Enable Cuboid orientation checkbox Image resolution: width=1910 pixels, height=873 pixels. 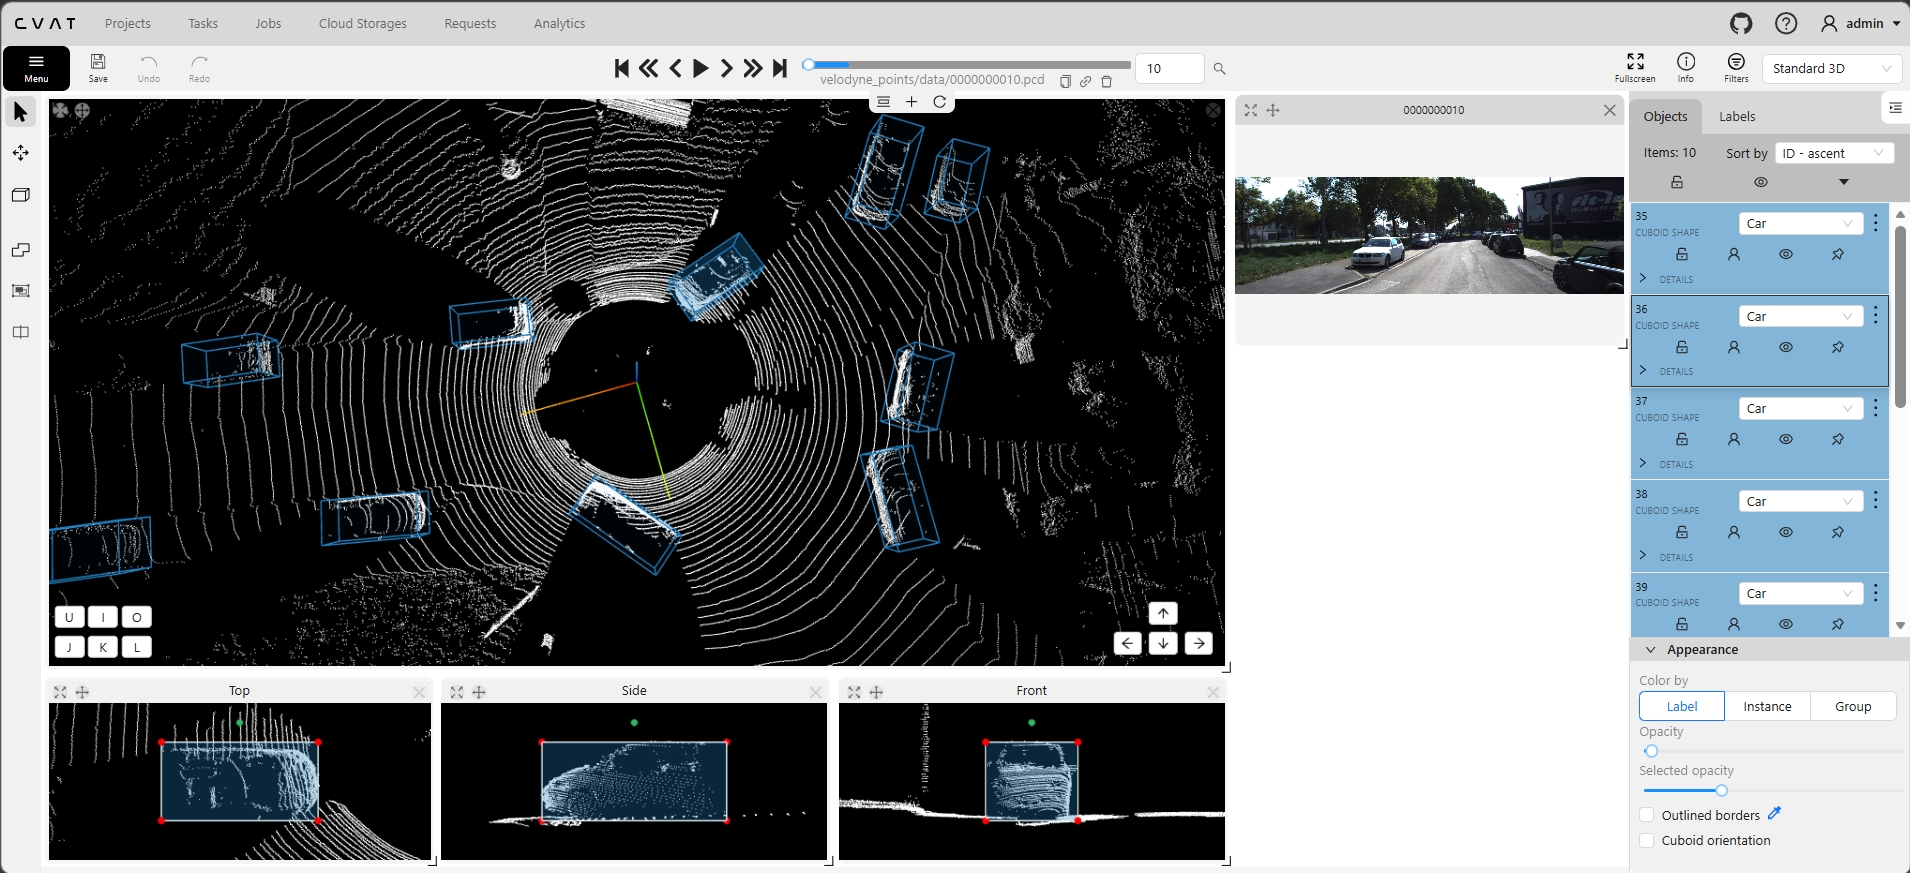[1647, 840]
